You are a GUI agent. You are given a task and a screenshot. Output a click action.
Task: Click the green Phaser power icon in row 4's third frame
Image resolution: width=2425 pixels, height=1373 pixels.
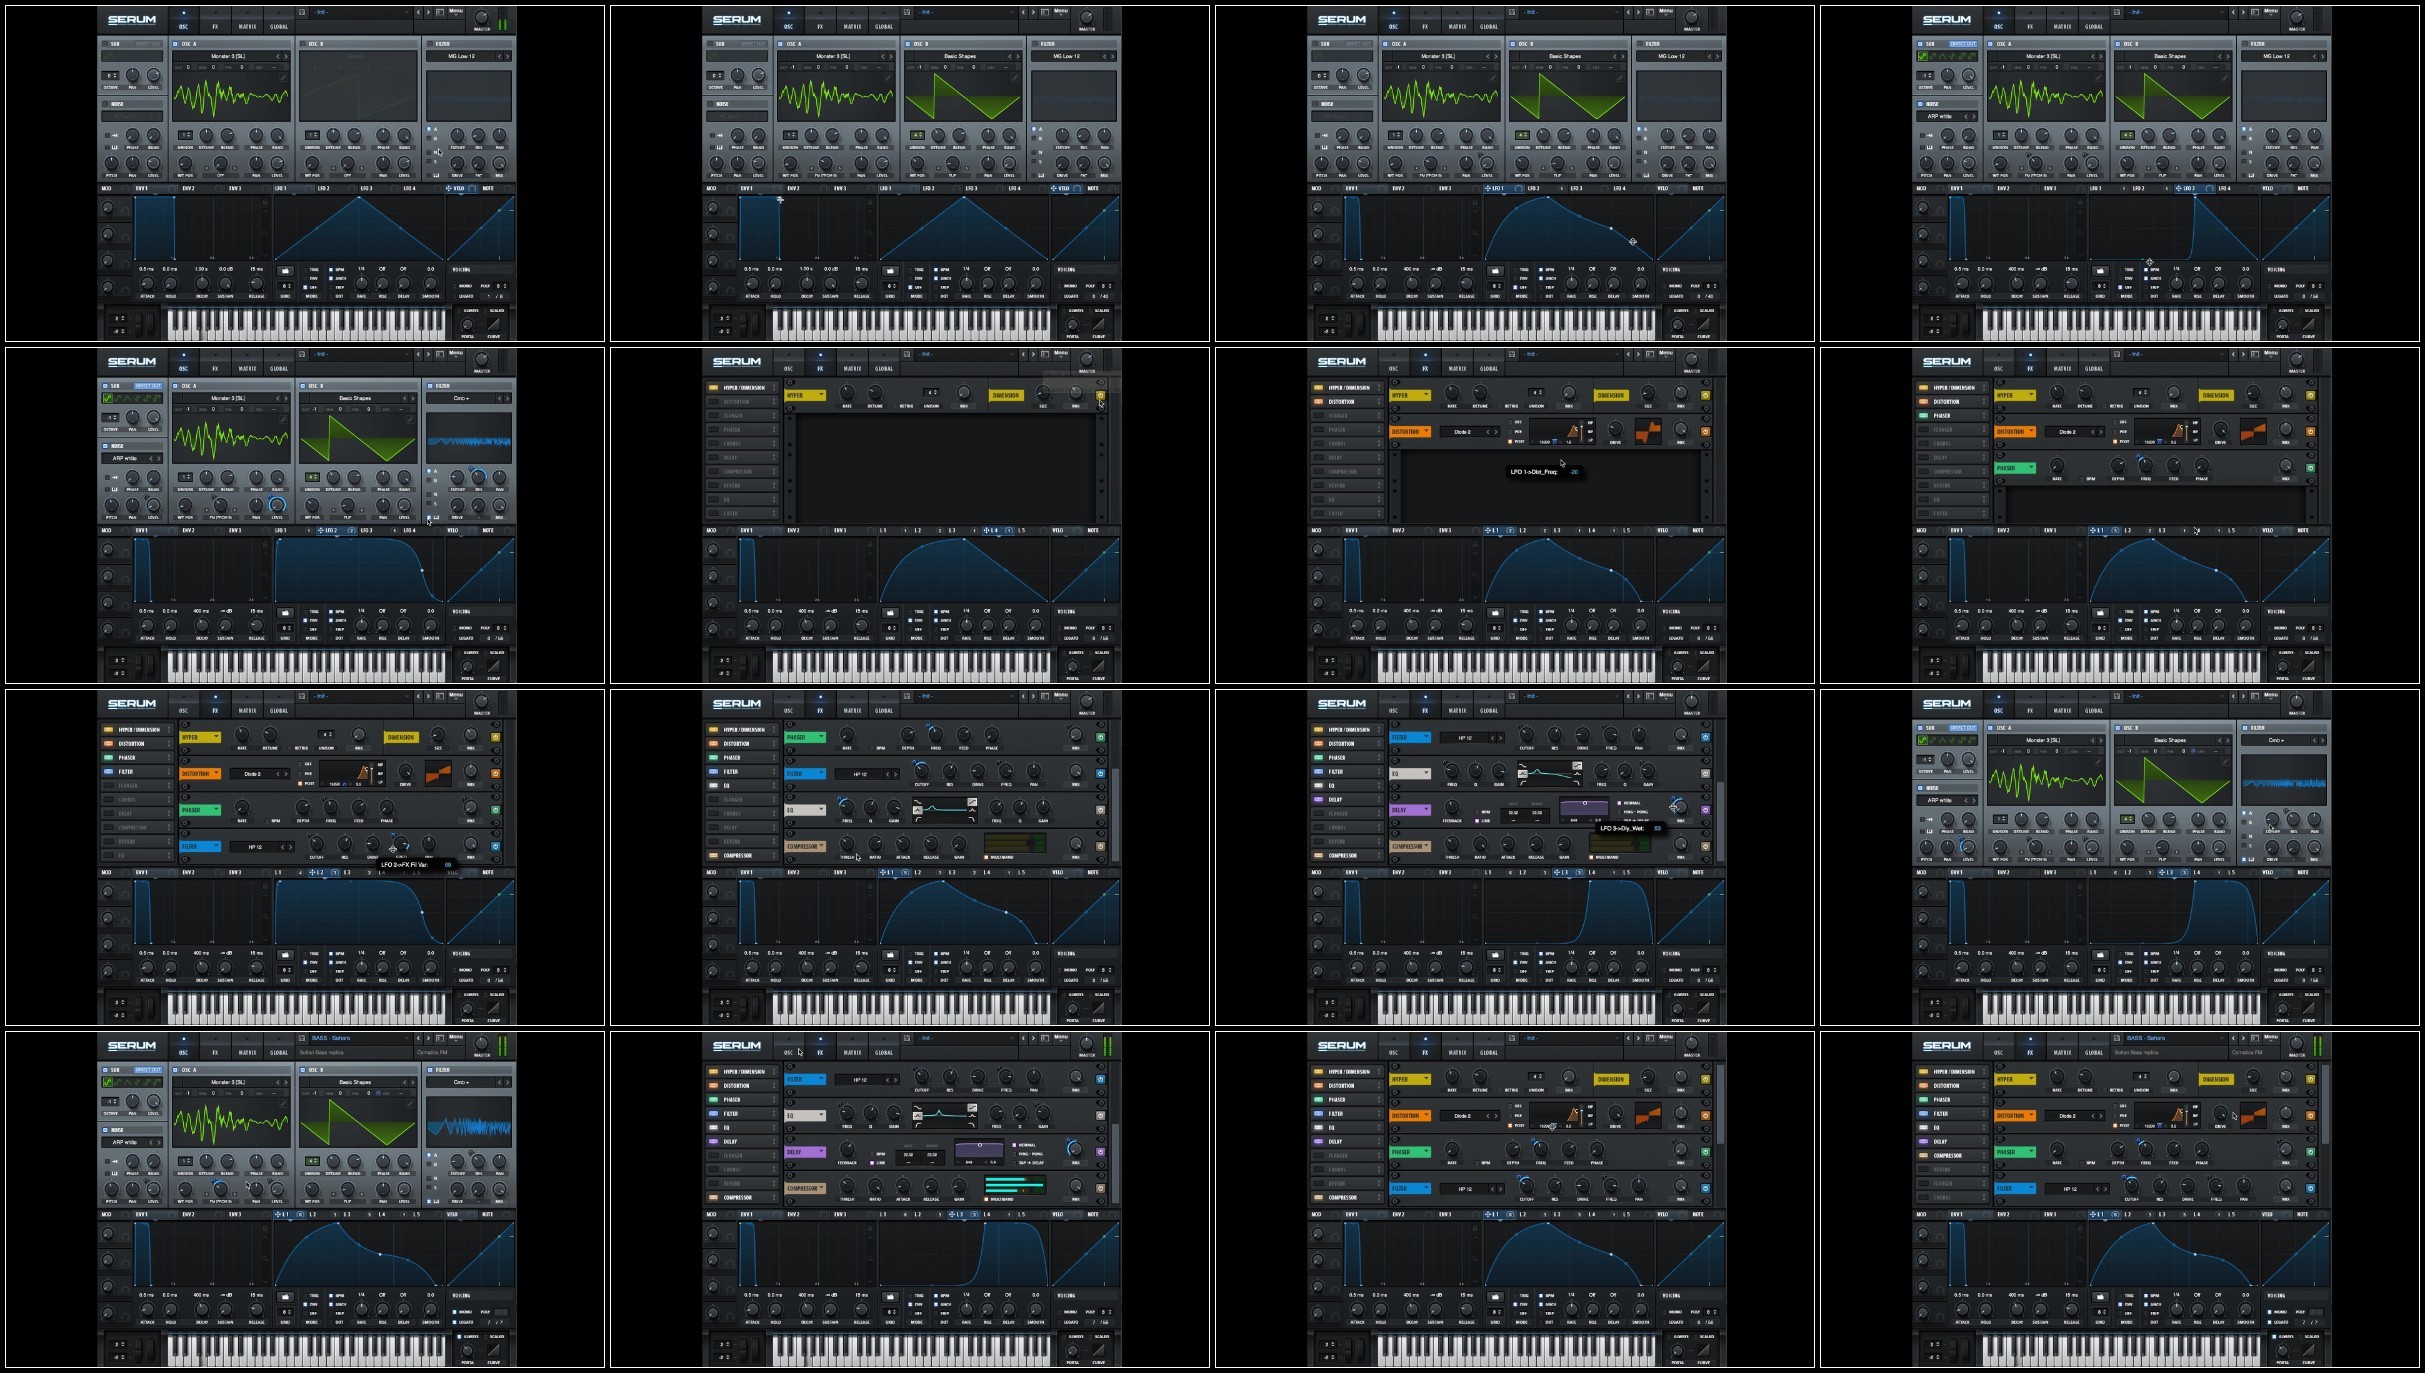(x=1706, y=1152)
